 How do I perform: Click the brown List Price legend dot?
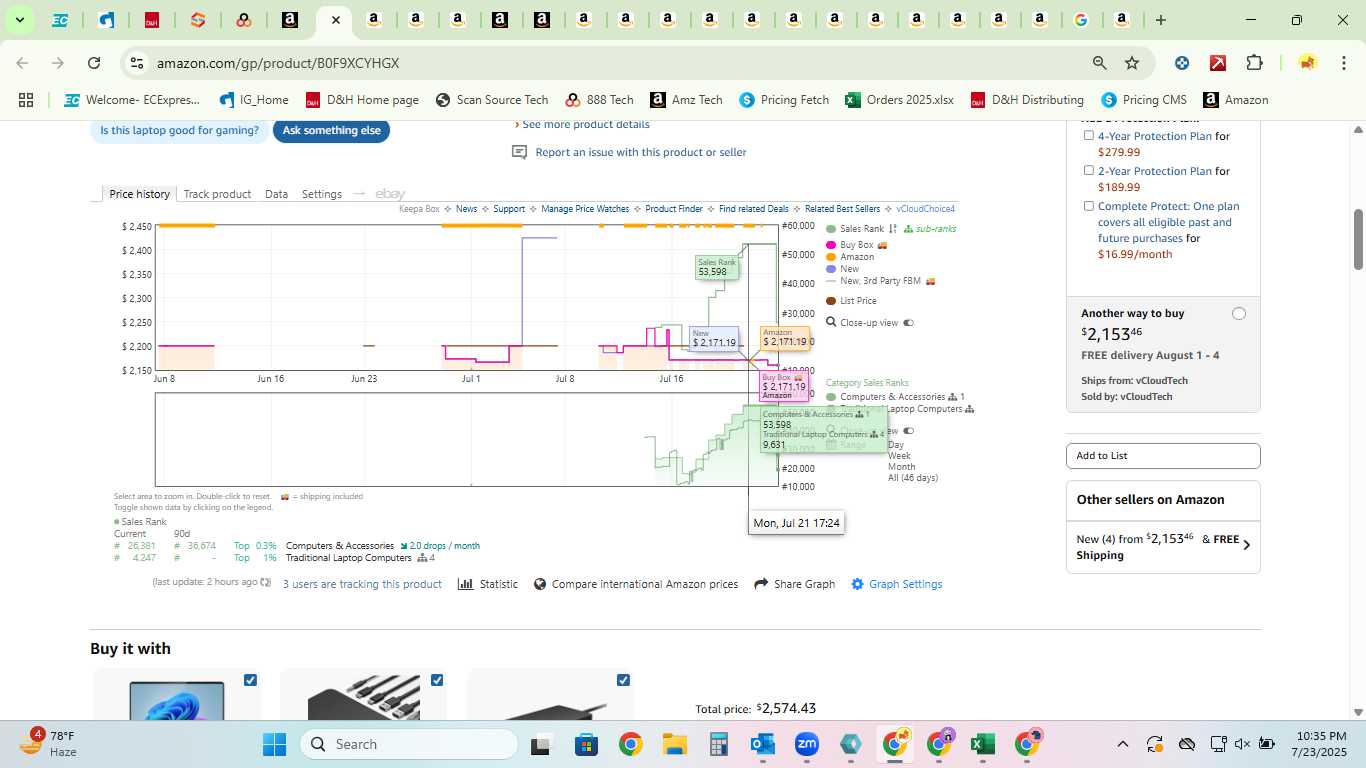[831, 301]
